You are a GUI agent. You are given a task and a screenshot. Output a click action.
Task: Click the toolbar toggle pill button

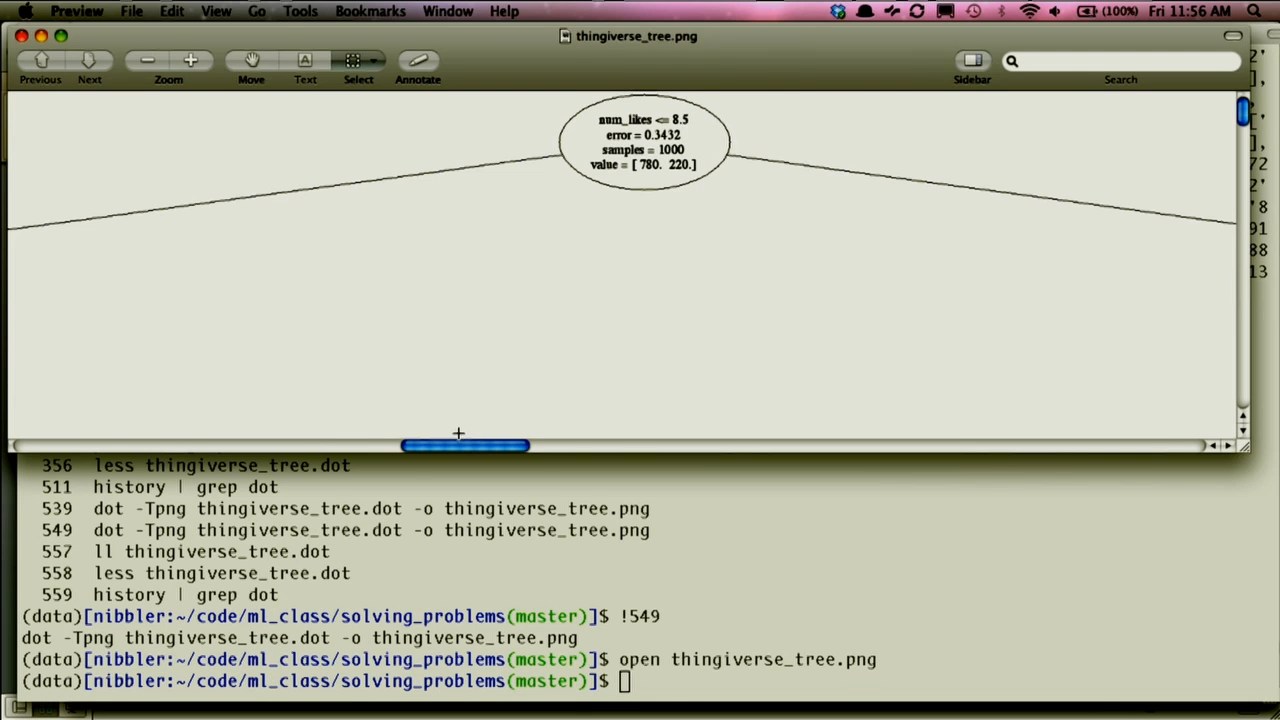1233,36
